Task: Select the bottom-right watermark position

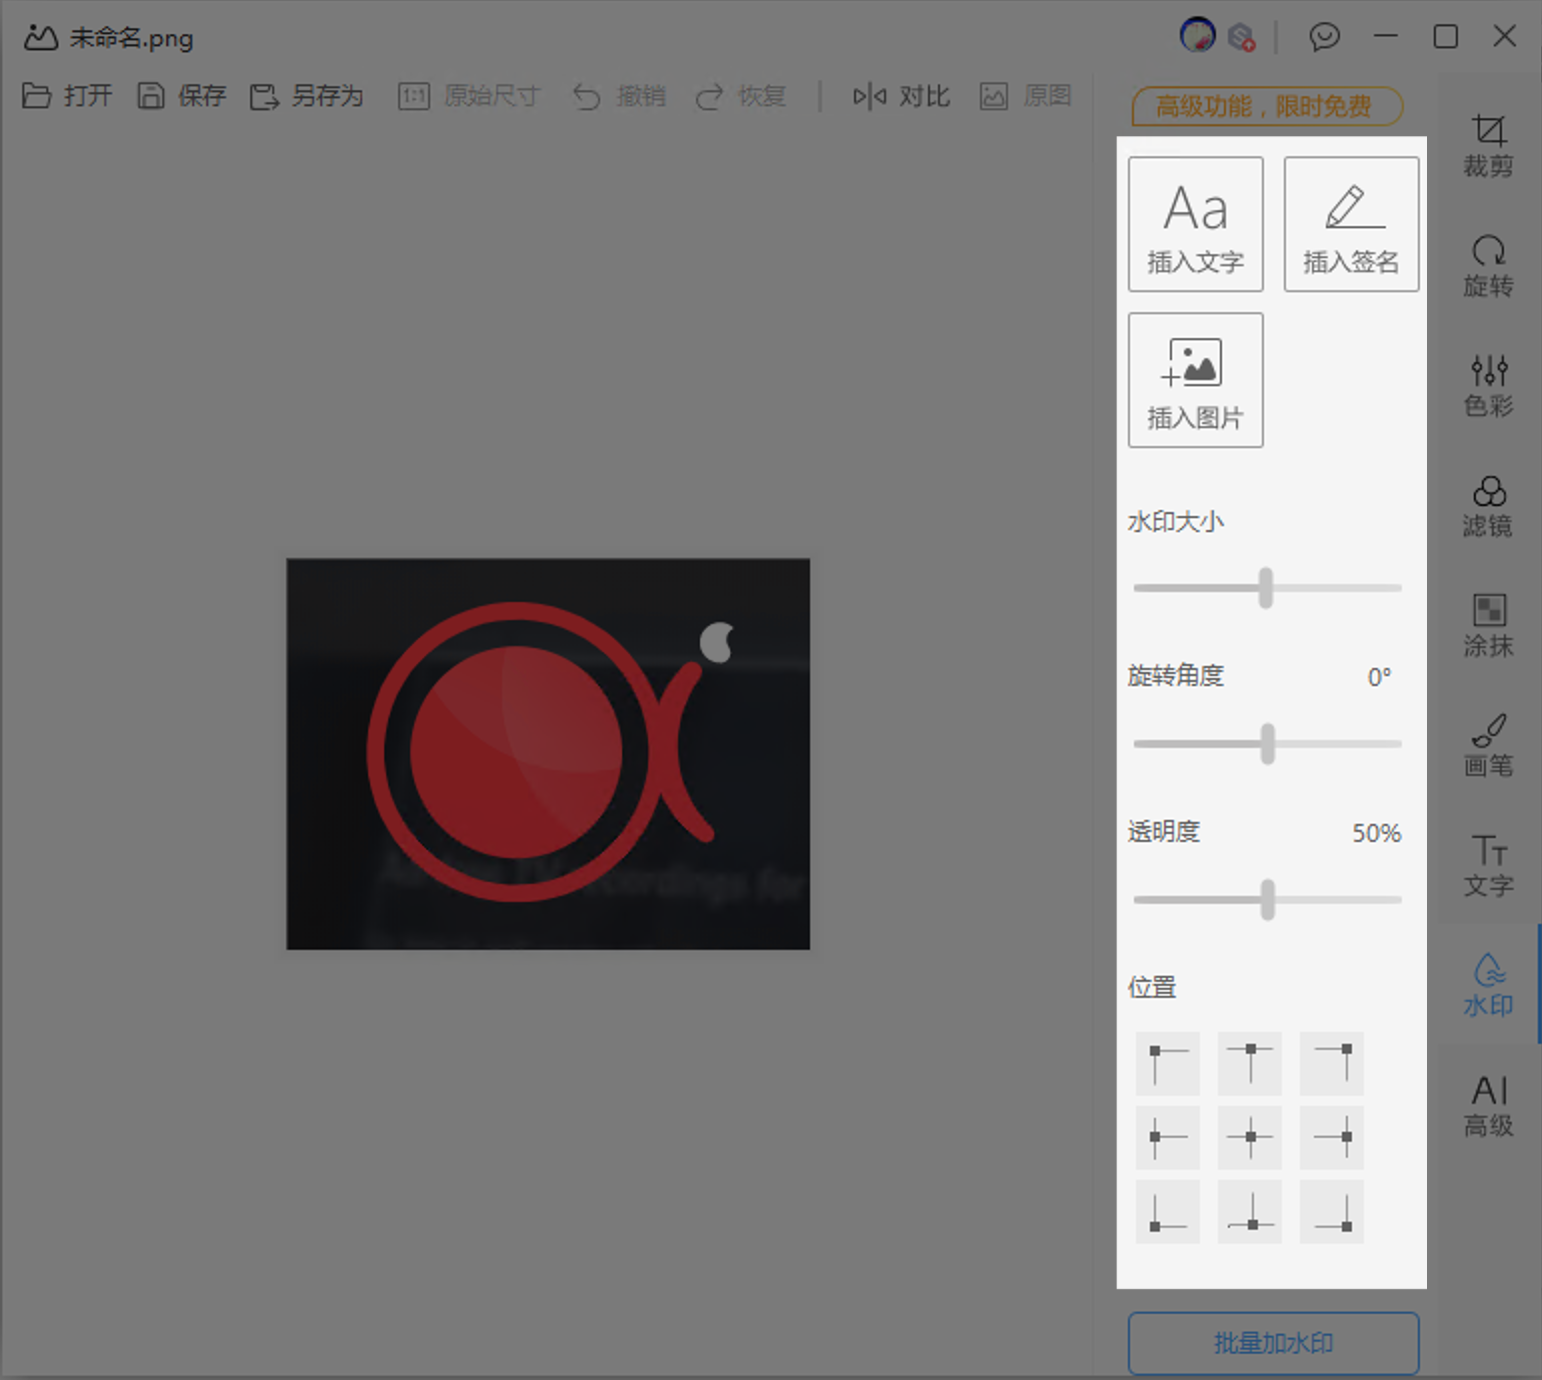Action: click(x=1331, y=1211)
